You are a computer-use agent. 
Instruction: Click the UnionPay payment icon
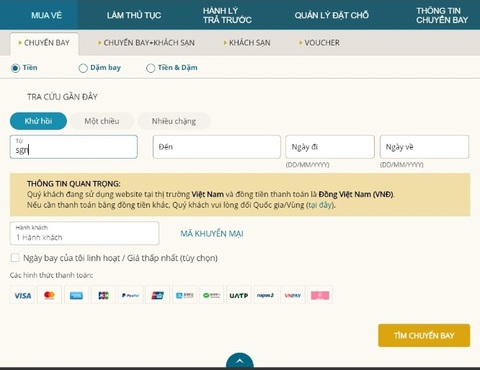[x=157, y=295]
